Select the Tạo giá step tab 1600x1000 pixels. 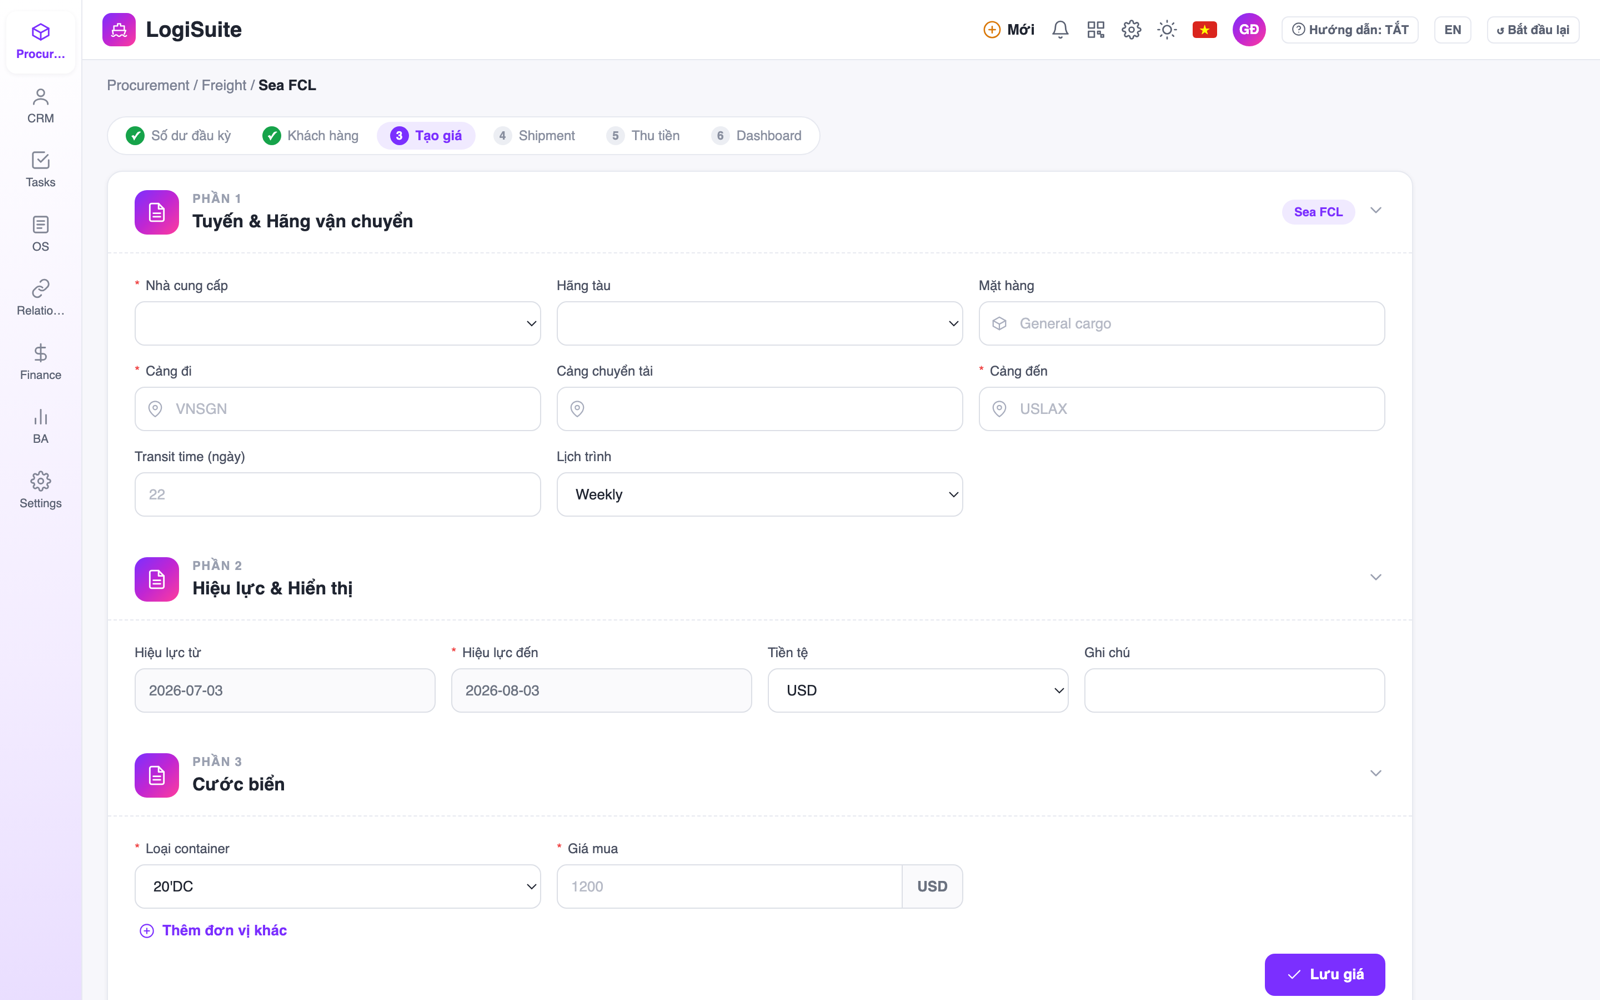427,136
